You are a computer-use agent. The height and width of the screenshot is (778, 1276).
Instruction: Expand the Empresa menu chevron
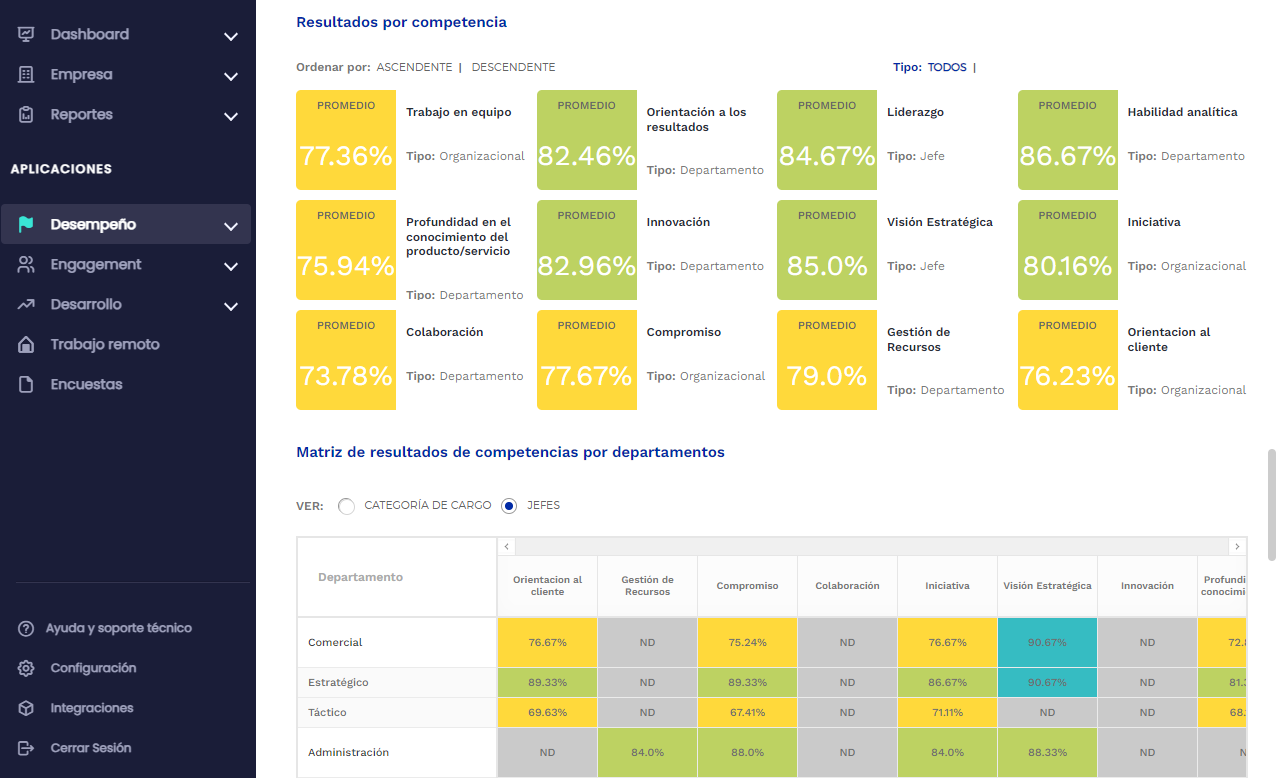tap(231, 76)
